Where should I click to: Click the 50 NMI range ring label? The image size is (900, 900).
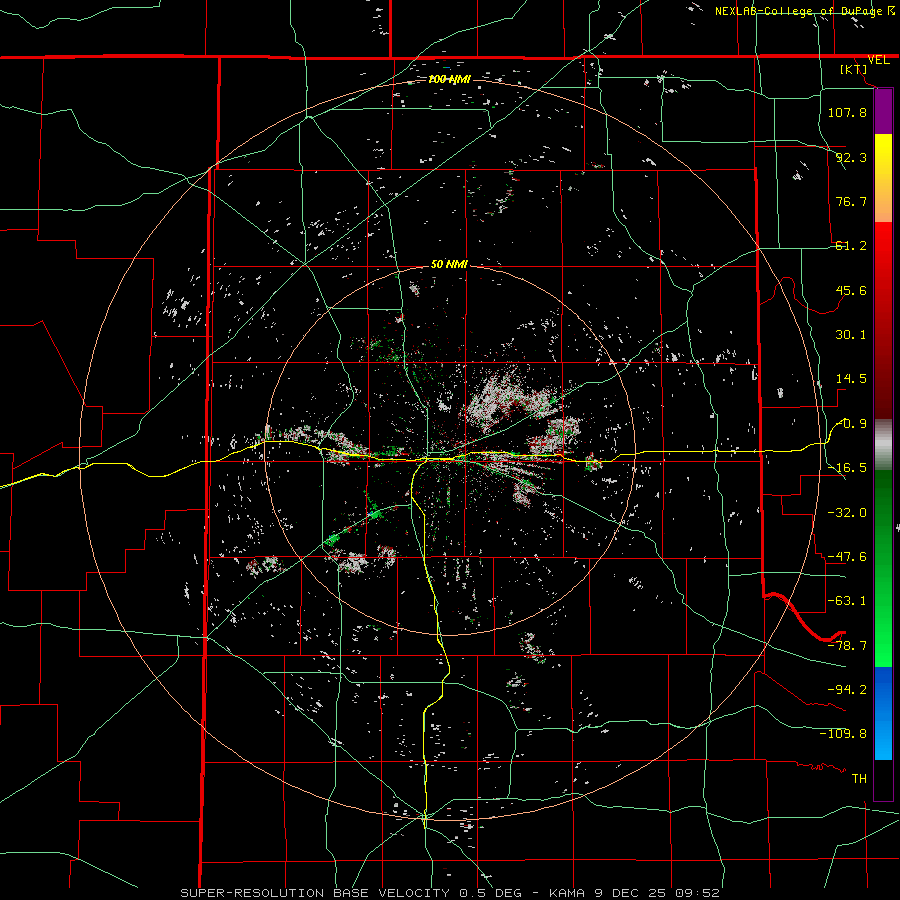[449, 265]
